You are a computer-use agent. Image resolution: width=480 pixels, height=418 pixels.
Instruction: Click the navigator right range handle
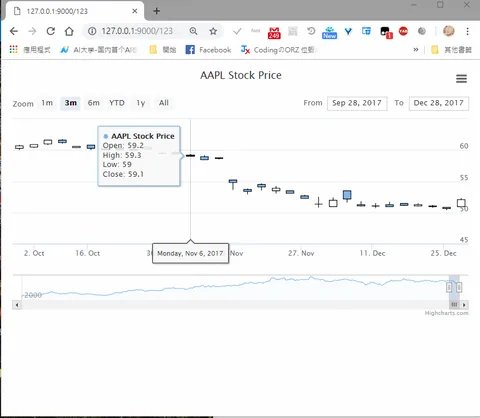tap(459, 287)
